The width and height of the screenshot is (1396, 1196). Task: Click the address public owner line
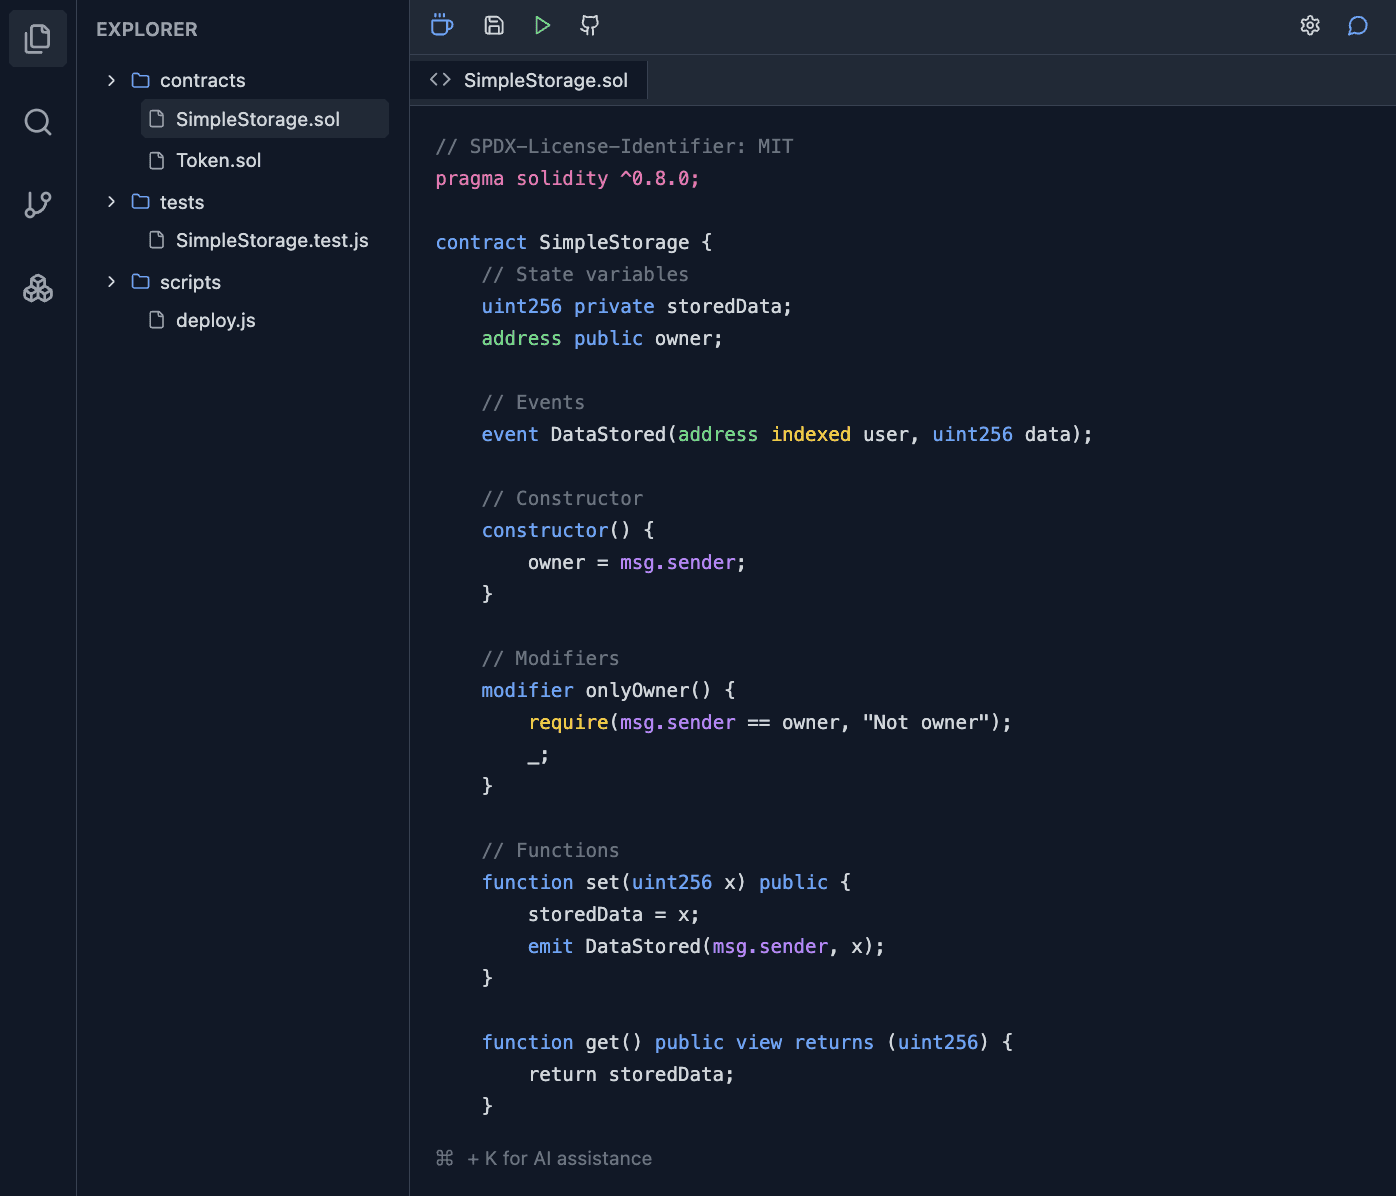[602, 338]
